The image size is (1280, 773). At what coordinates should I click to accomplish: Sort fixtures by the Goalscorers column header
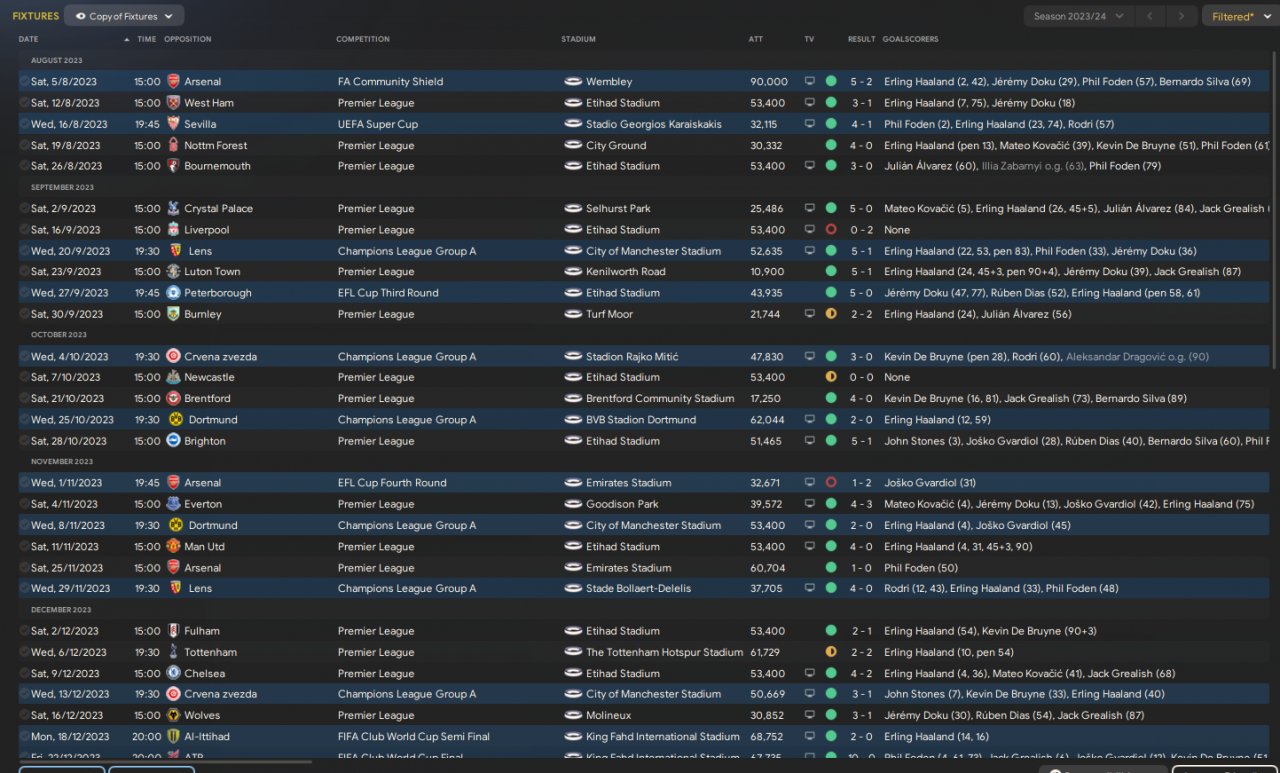pyautogui.click(x=911, y=40)
